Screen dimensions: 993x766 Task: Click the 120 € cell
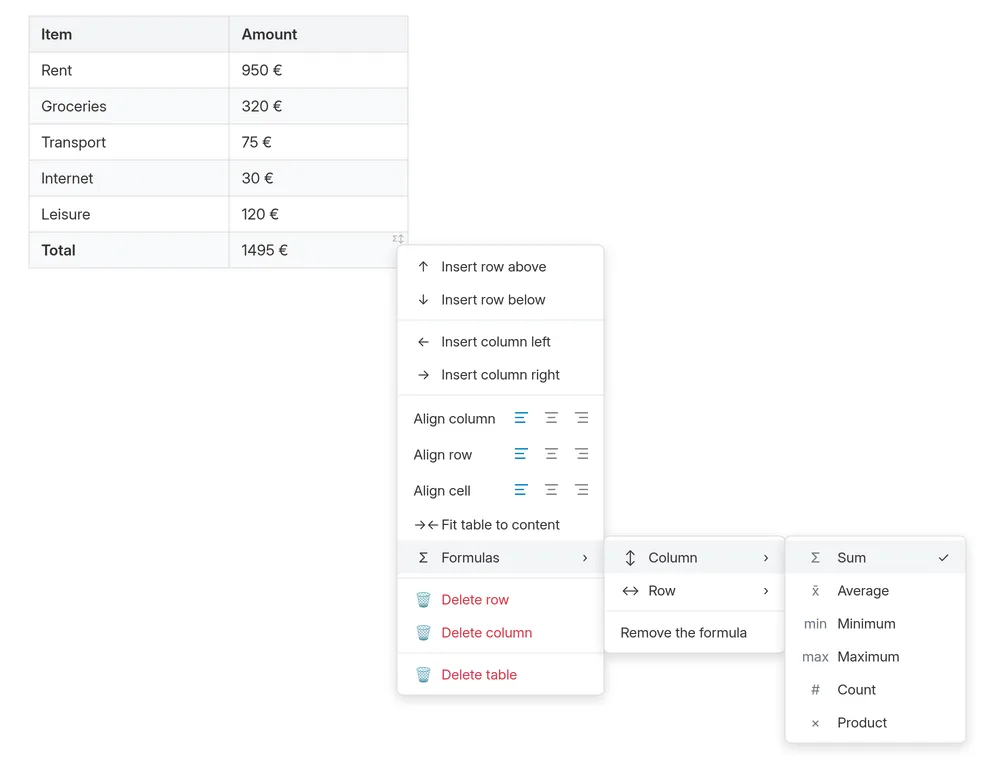[318, 215]
